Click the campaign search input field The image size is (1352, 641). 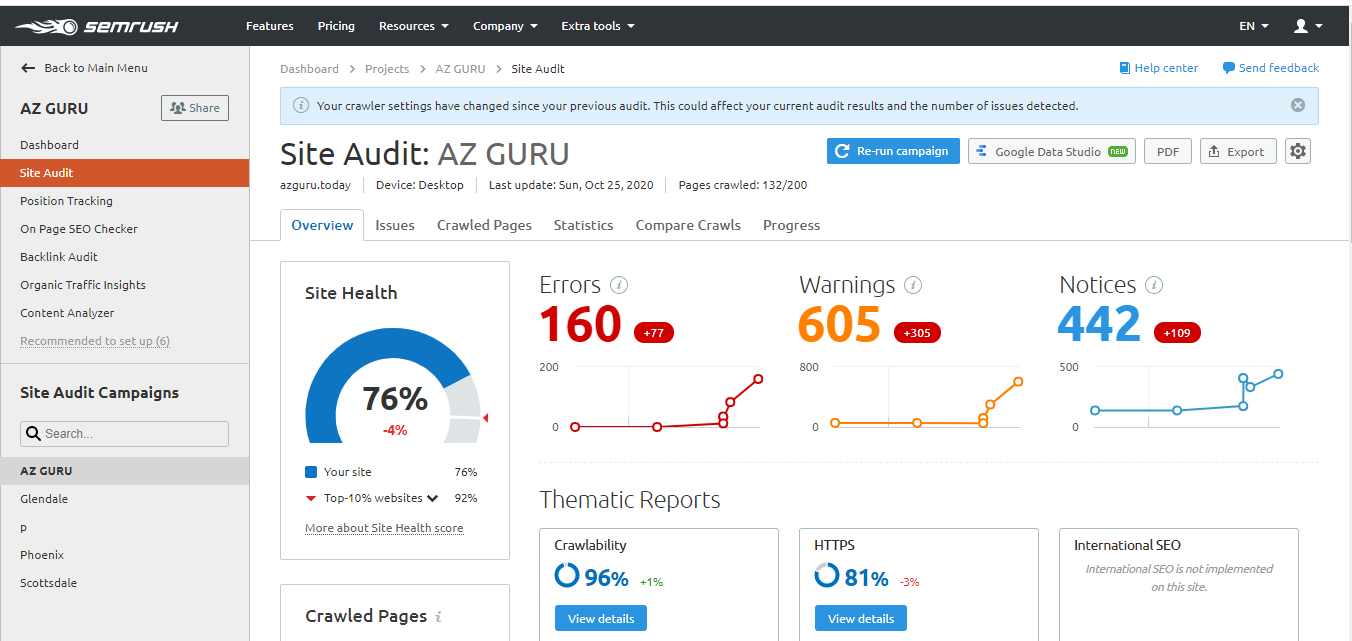125,434
